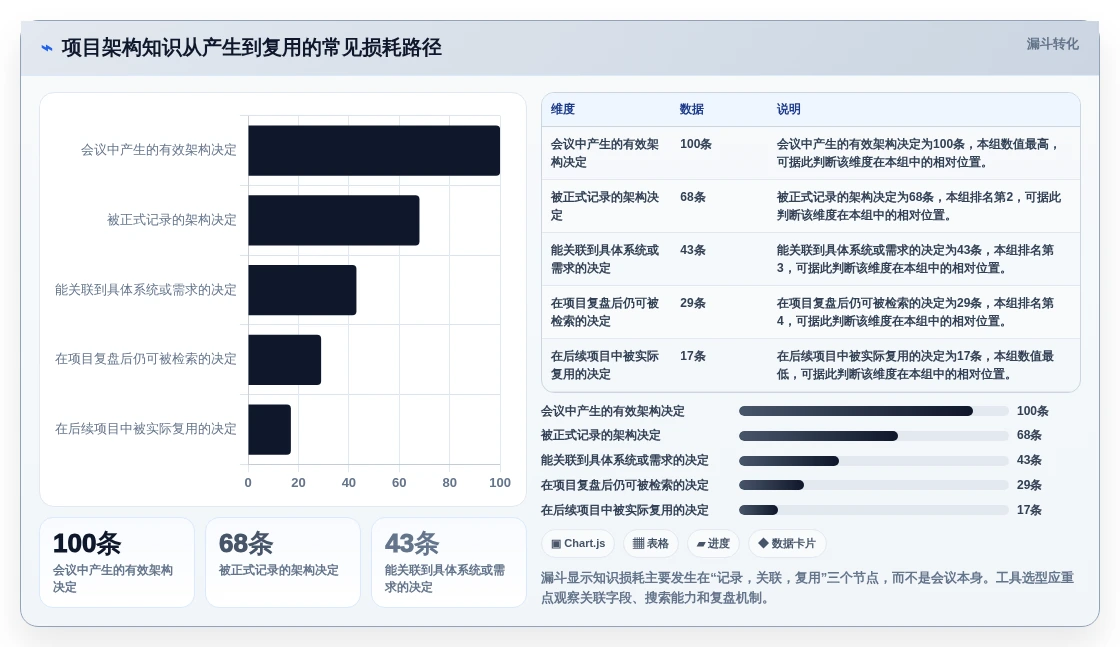Viewport: 1120px width, 647px height.
Task: Click the 维度 column header
Action: coord(563,109)
